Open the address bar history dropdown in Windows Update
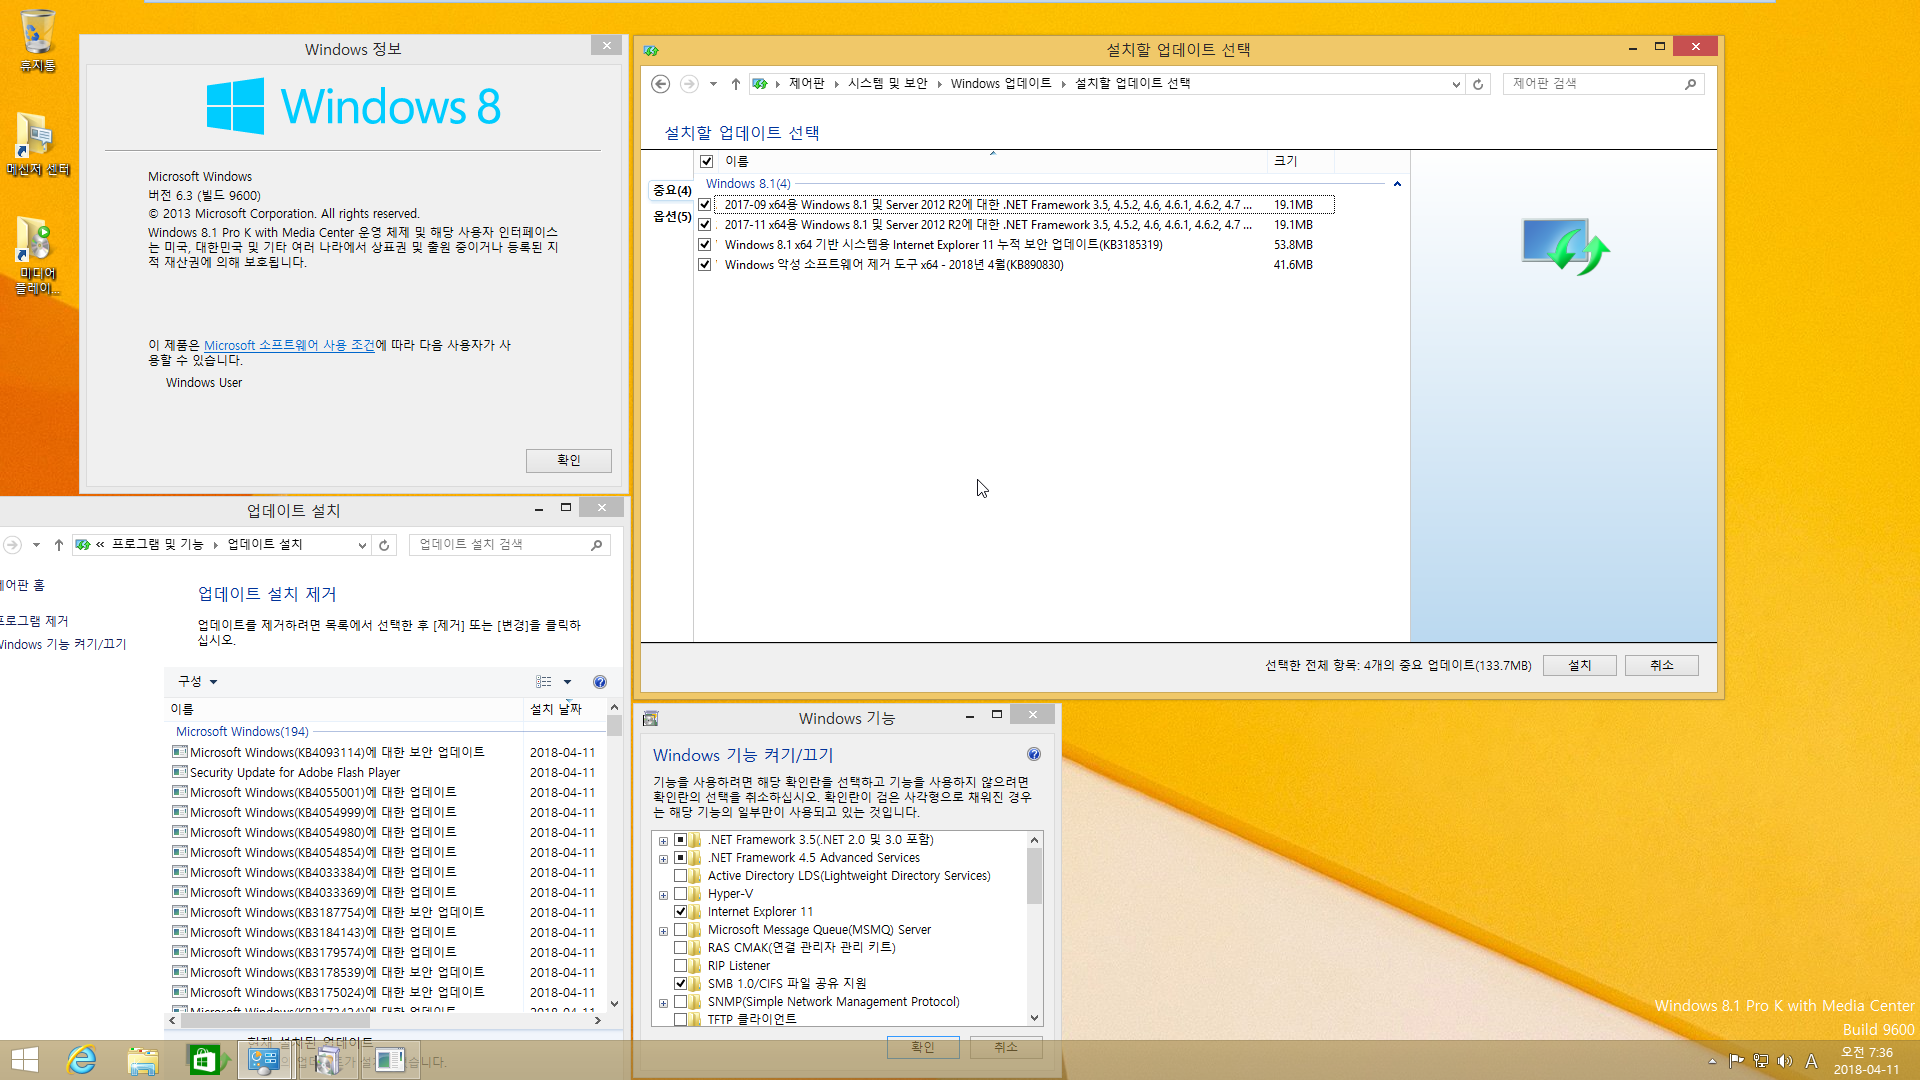 1456,84
